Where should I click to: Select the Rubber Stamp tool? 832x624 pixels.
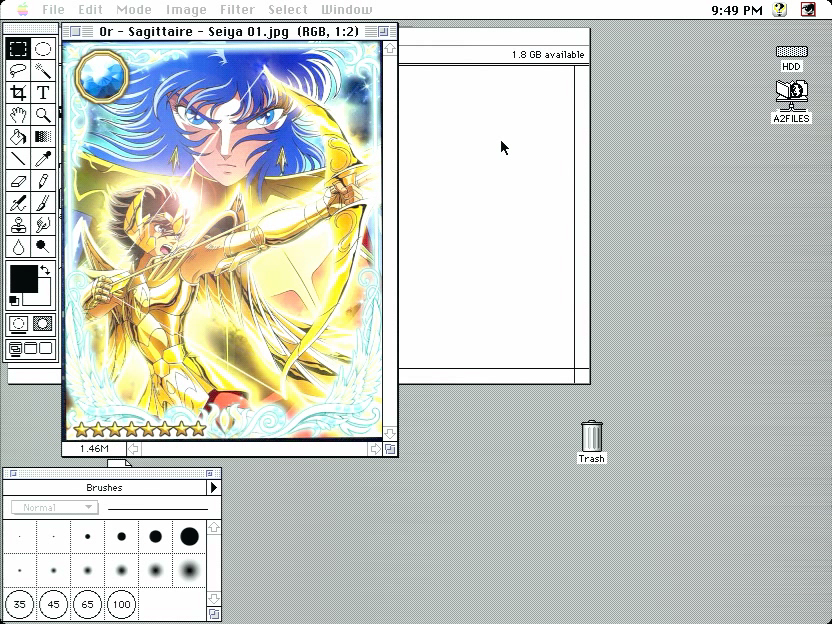[18, 225]
